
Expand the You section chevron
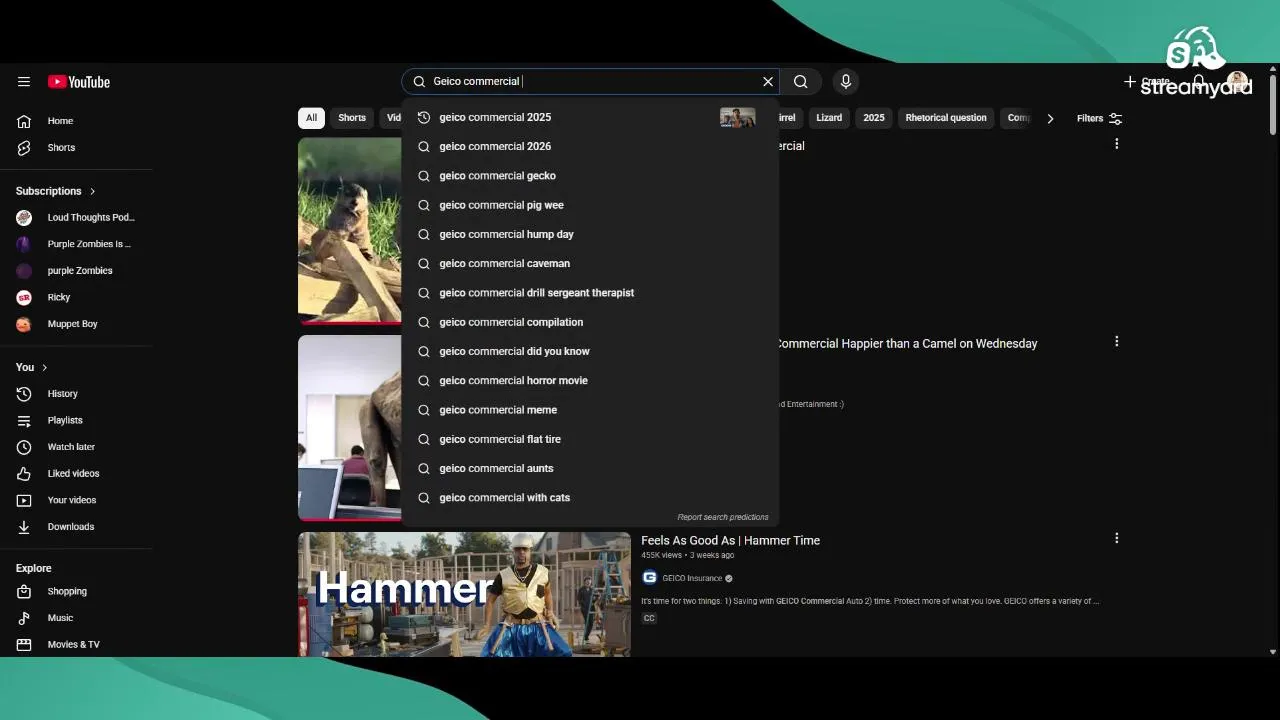coord(44,368)
